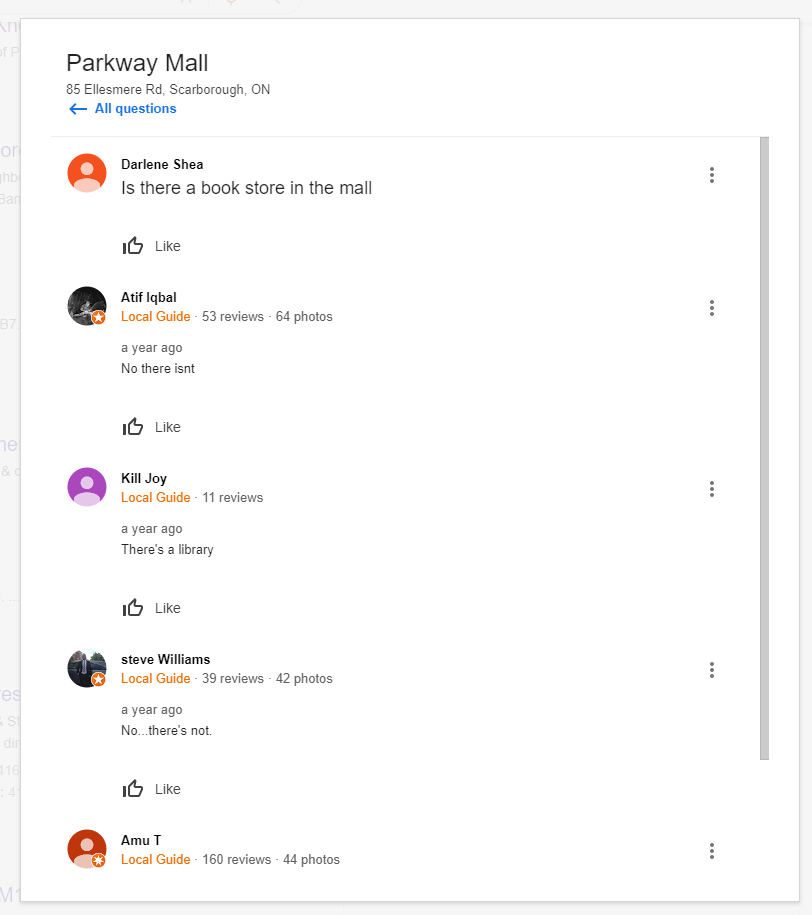Image resolution: width=812 pixels, height=915 pixels.
Task: Click Kill Joy's purple avatar
Action: [x=87, y=487]
